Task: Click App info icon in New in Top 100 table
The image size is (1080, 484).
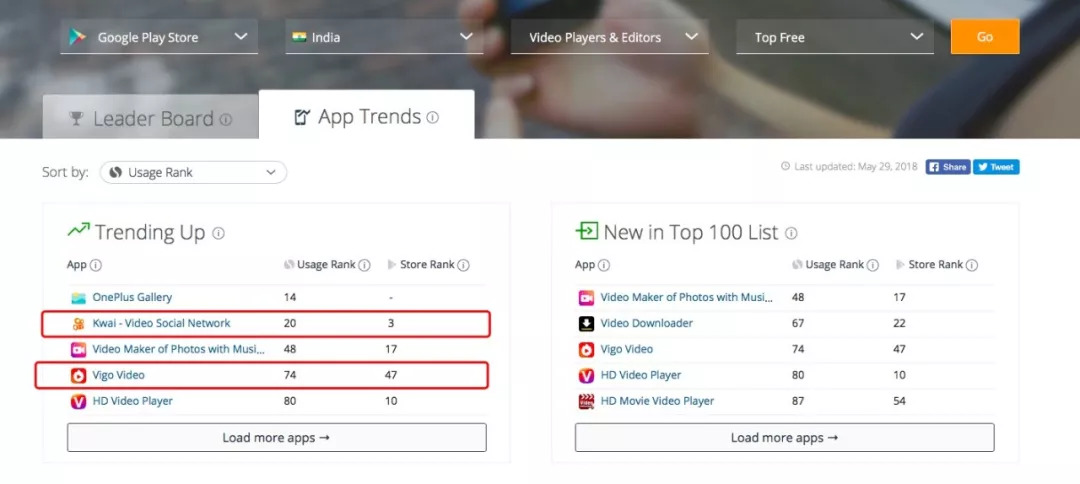Action: [604, 265]
